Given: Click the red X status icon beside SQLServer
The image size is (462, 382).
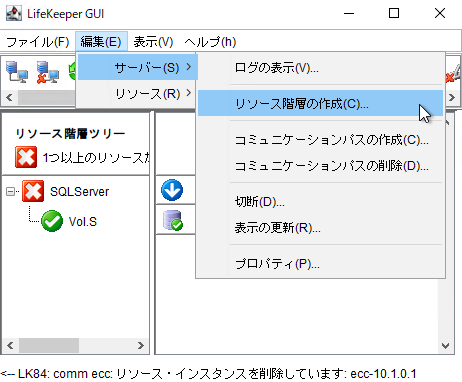Looking at the screenshot, I should (33, 191).
